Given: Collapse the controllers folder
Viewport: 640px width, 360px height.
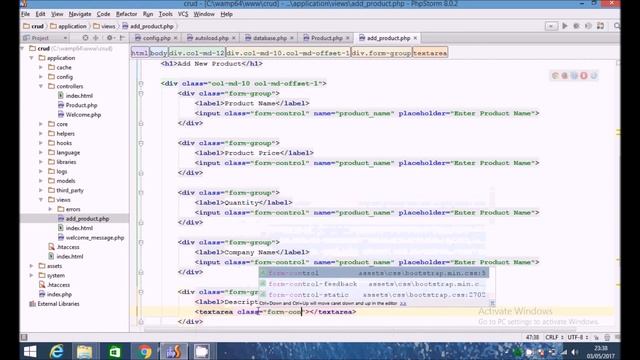Looking at the screenshot, I should pyautogui.click(x=41, y=86).
